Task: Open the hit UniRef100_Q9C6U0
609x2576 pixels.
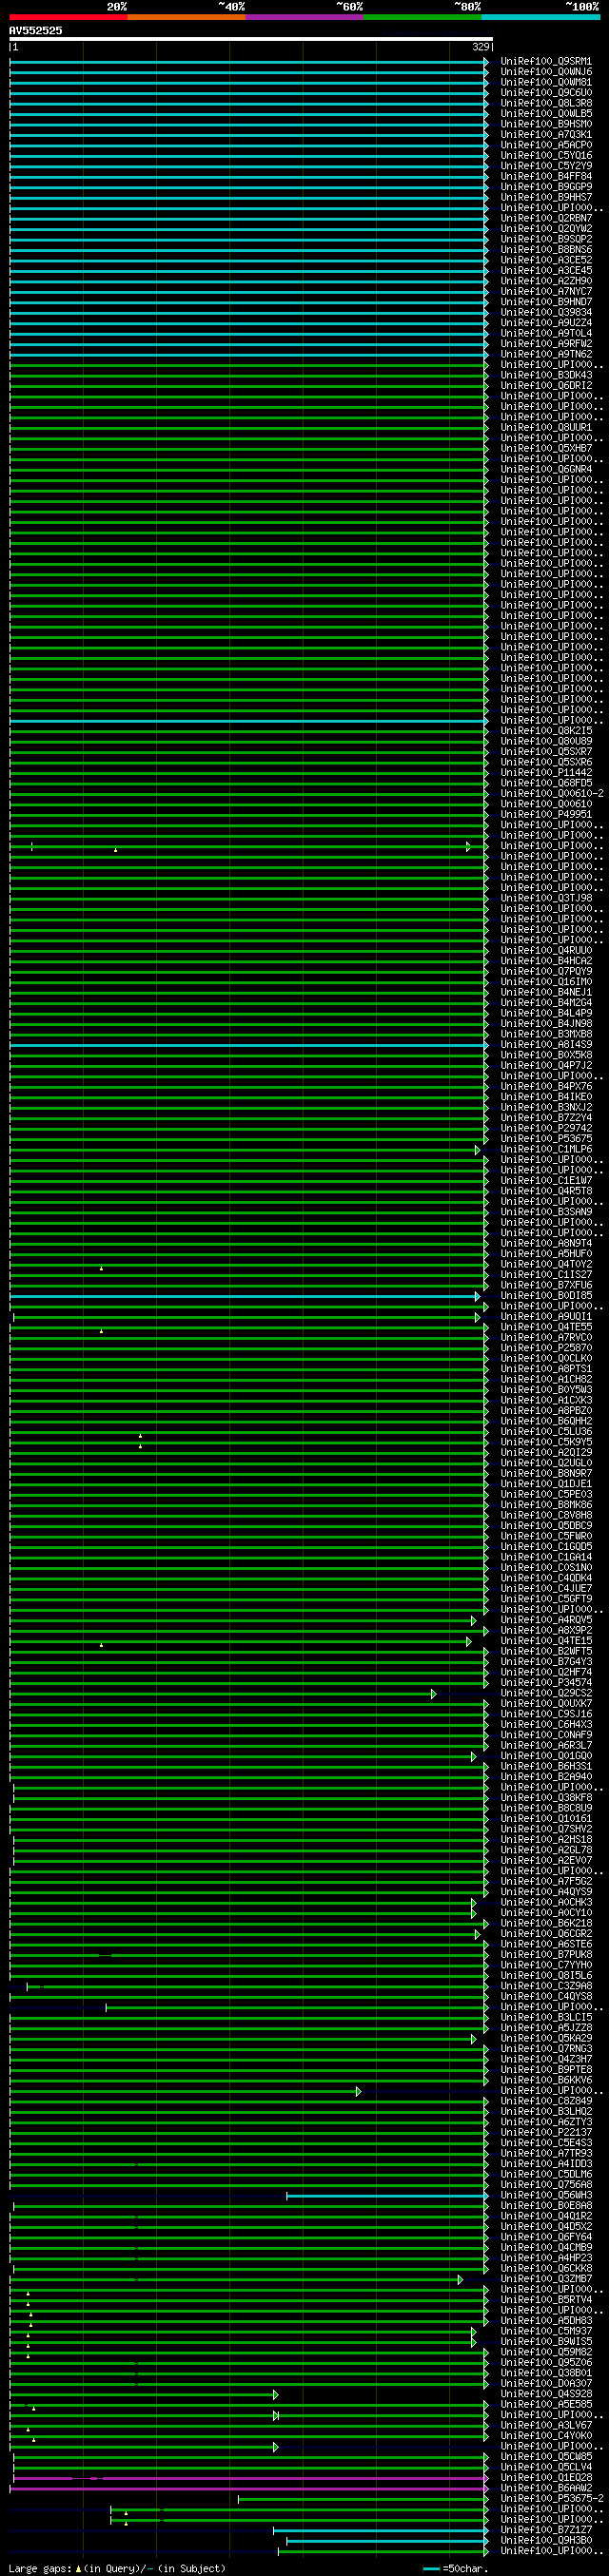Action: click(546, 93)
